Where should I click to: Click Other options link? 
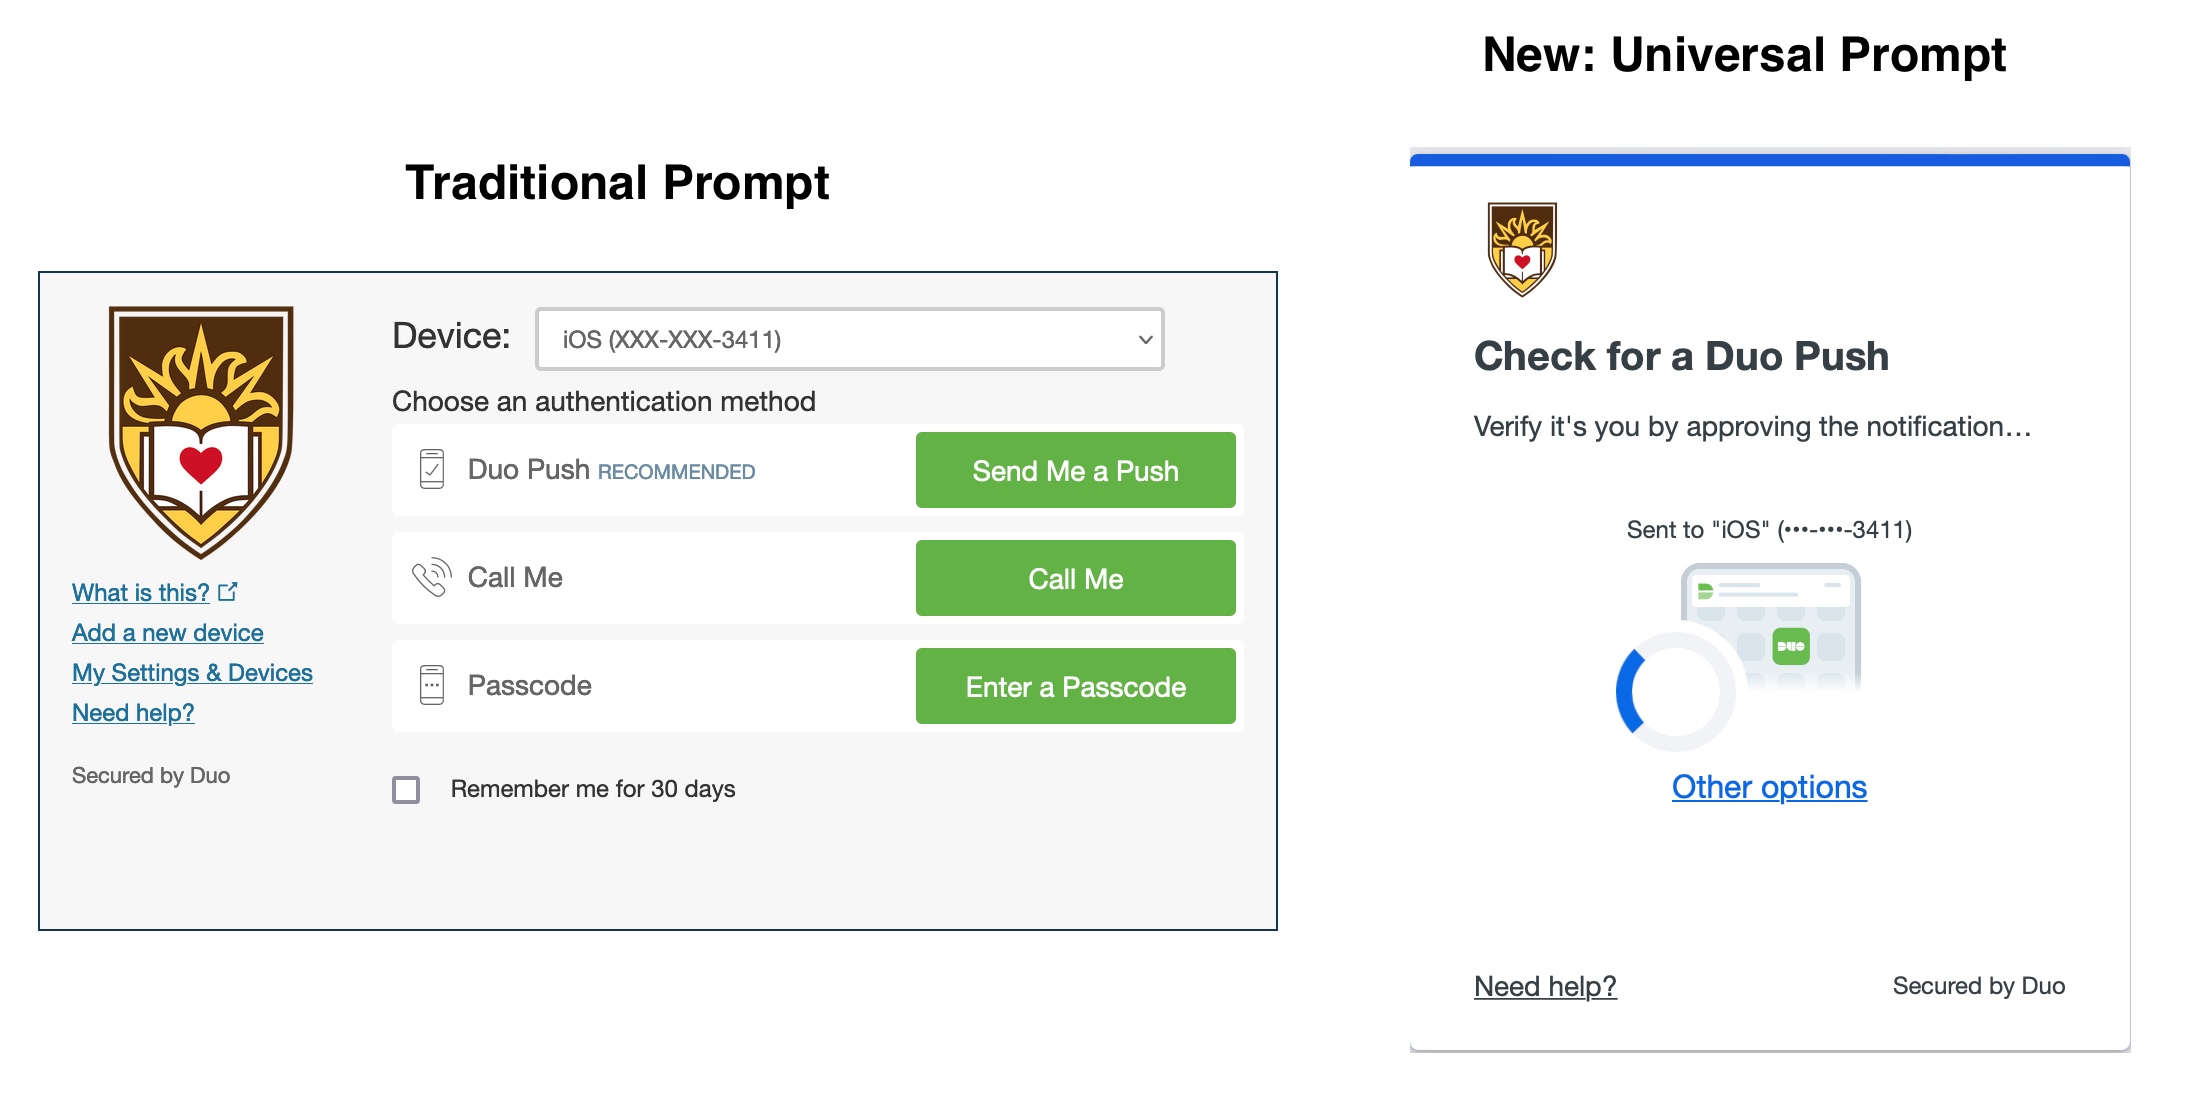1769,787
